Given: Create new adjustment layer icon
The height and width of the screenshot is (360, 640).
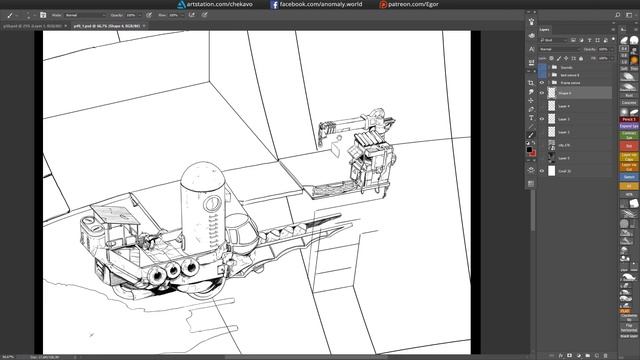Looking at the screenshot, I should coord(578,356).
